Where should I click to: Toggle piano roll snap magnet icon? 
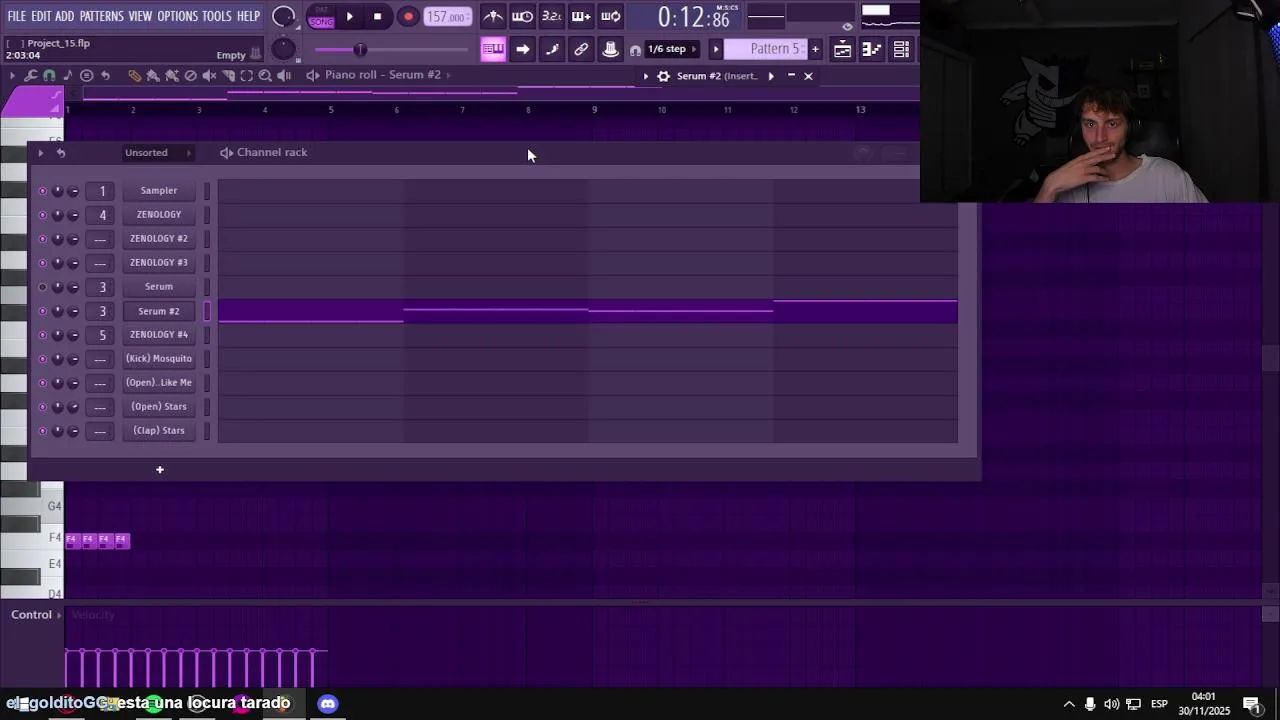[49, 75]
